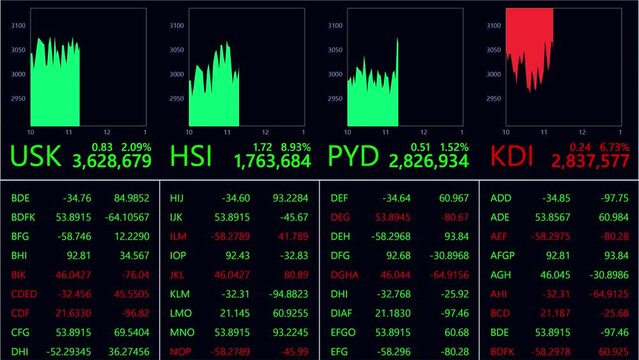Select the ADE ticker symbol
The height and width of the screenshot is (360, 639).
(x=500, y=217)
